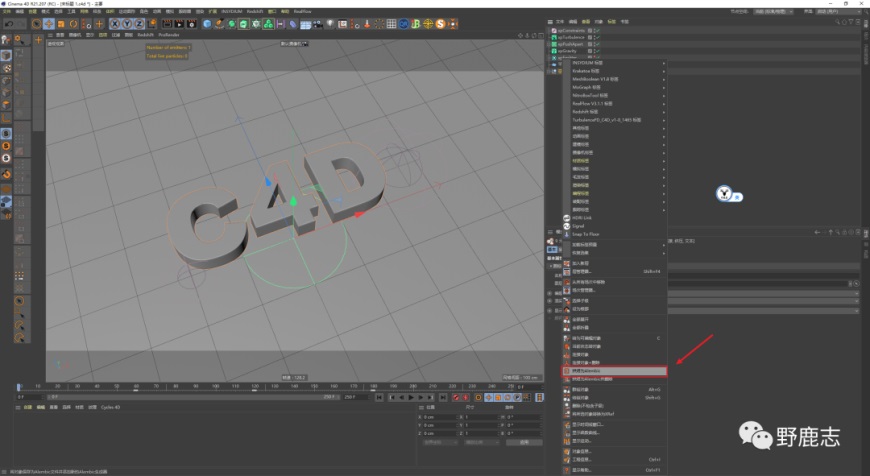Click the green B plugin icon
This screenshot has width=870, height=476.
(416, 24)
